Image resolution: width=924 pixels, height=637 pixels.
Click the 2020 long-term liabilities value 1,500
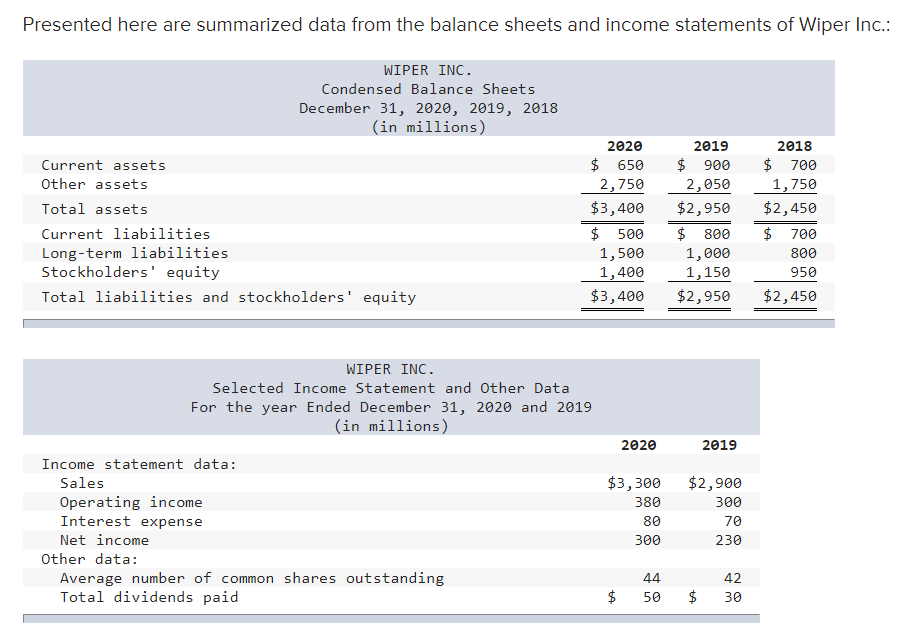[x=622, y=253]
